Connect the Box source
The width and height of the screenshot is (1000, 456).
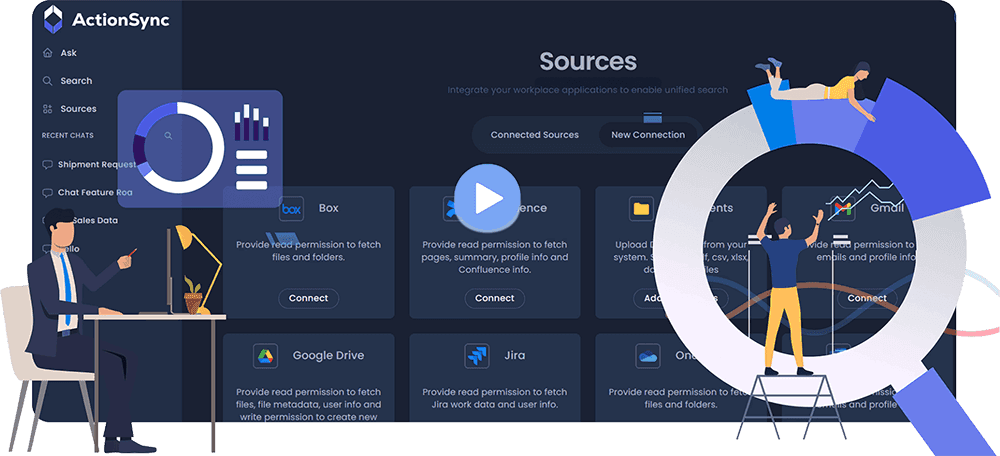(309, 298)
